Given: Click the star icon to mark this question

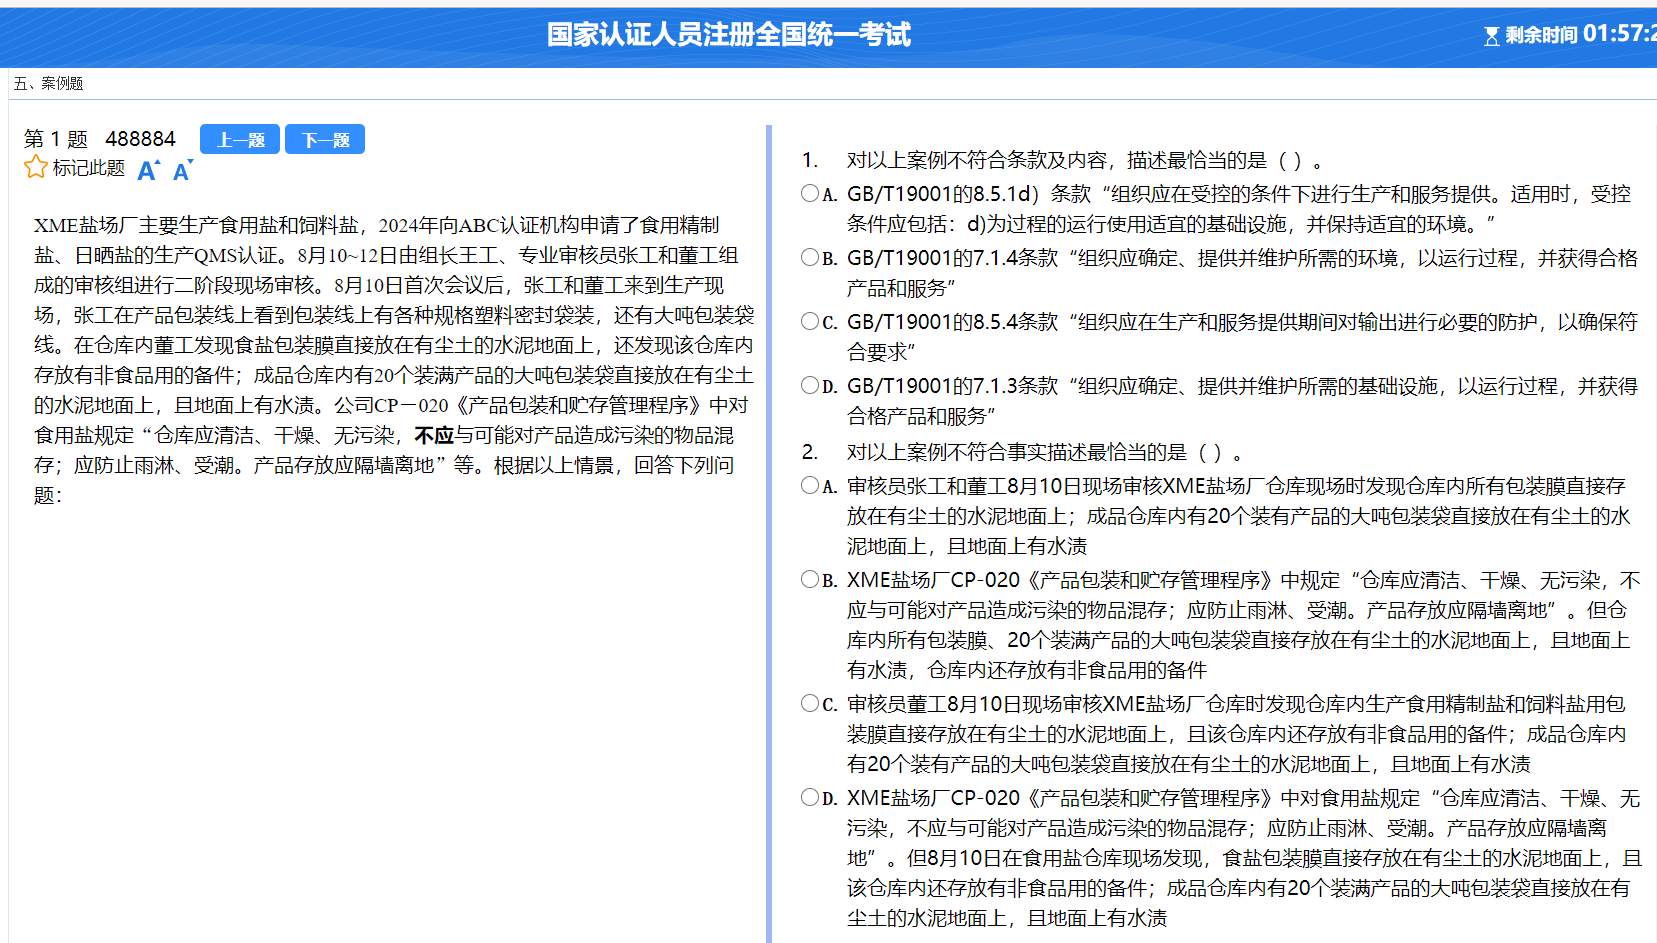Looking at the screenshot, I should point(36,167).
